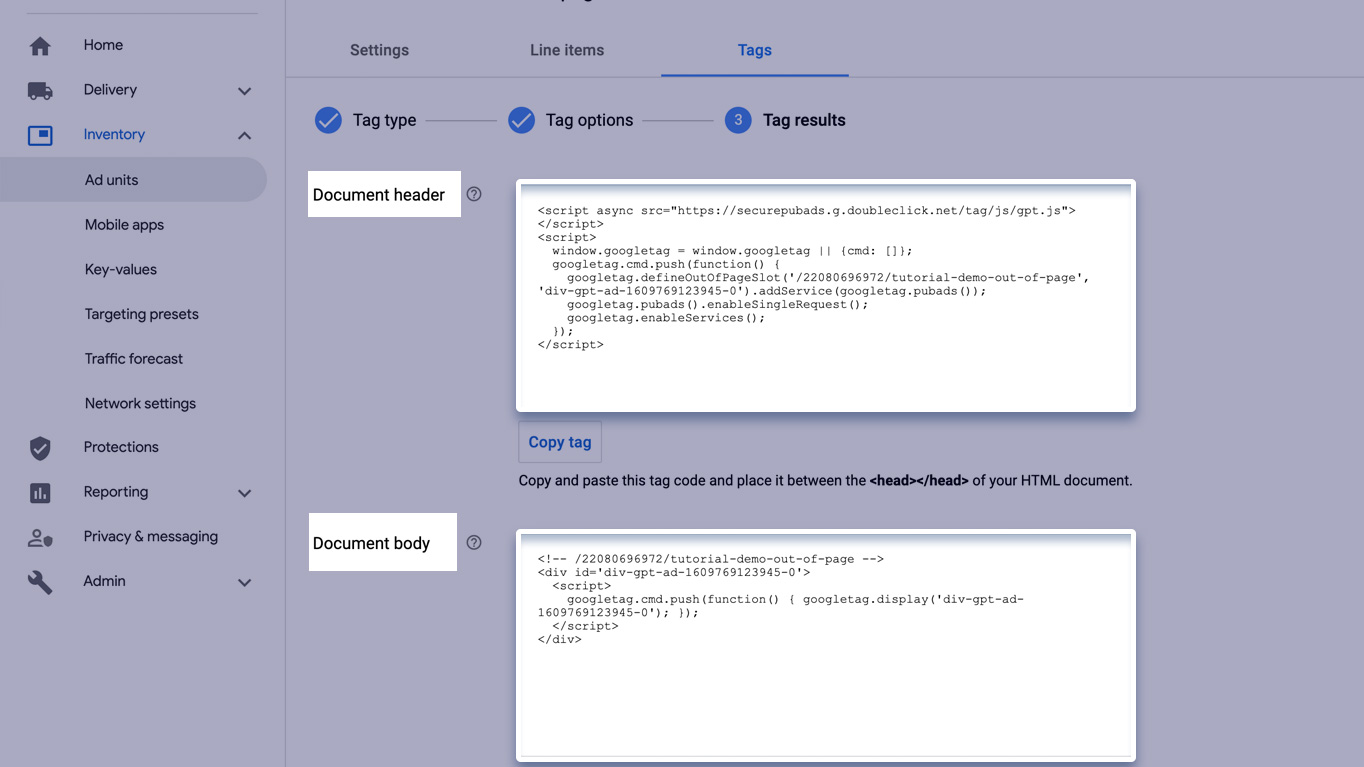The width and height of the screenshot is (1364, 767).
Task: Open Admin label in sidebar
Action: click(x=105, y=581)
